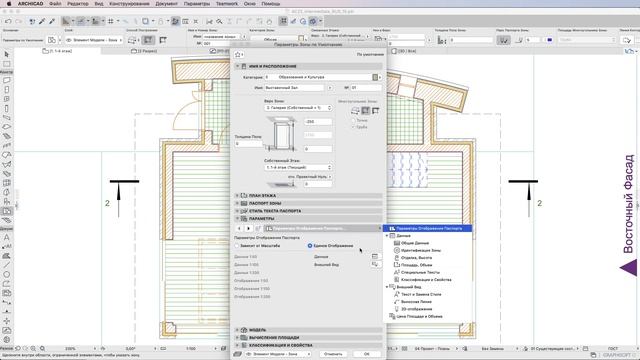Open the Конструирование menu
This screenshot has height=360, width=640.
(129, 4)
